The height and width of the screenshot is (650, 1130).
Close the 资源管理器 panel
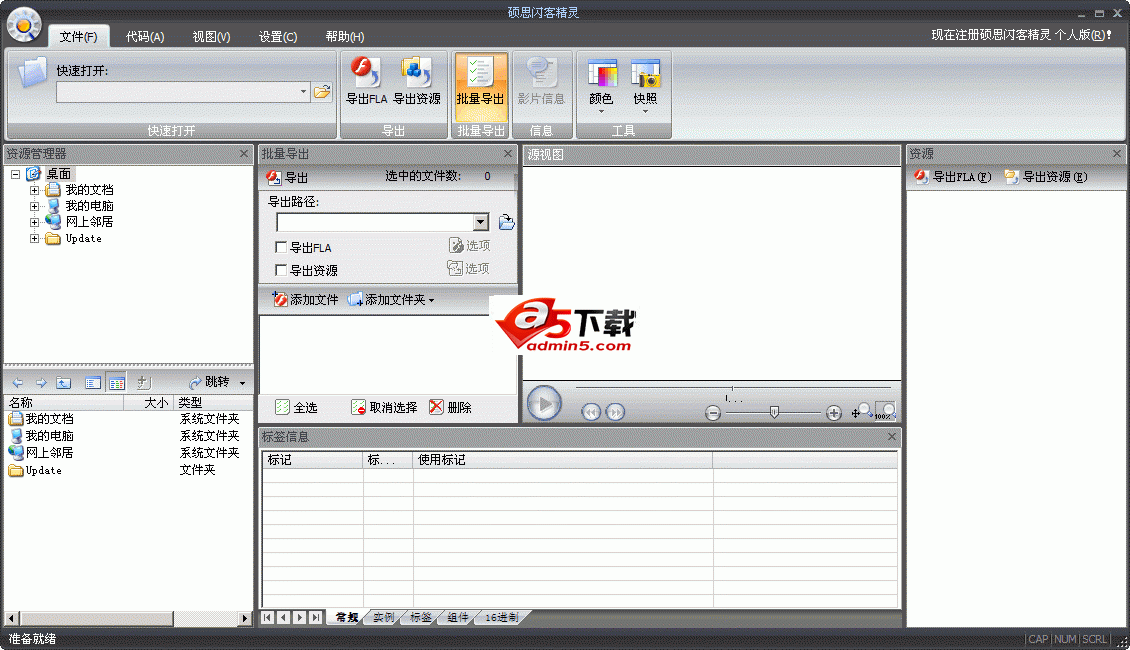244,153
